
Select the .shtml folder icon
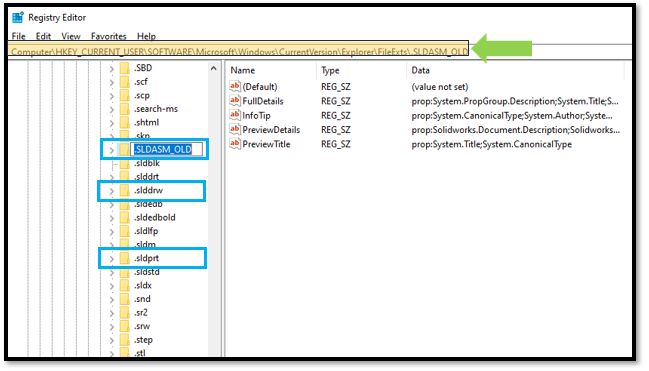point(125,123)
